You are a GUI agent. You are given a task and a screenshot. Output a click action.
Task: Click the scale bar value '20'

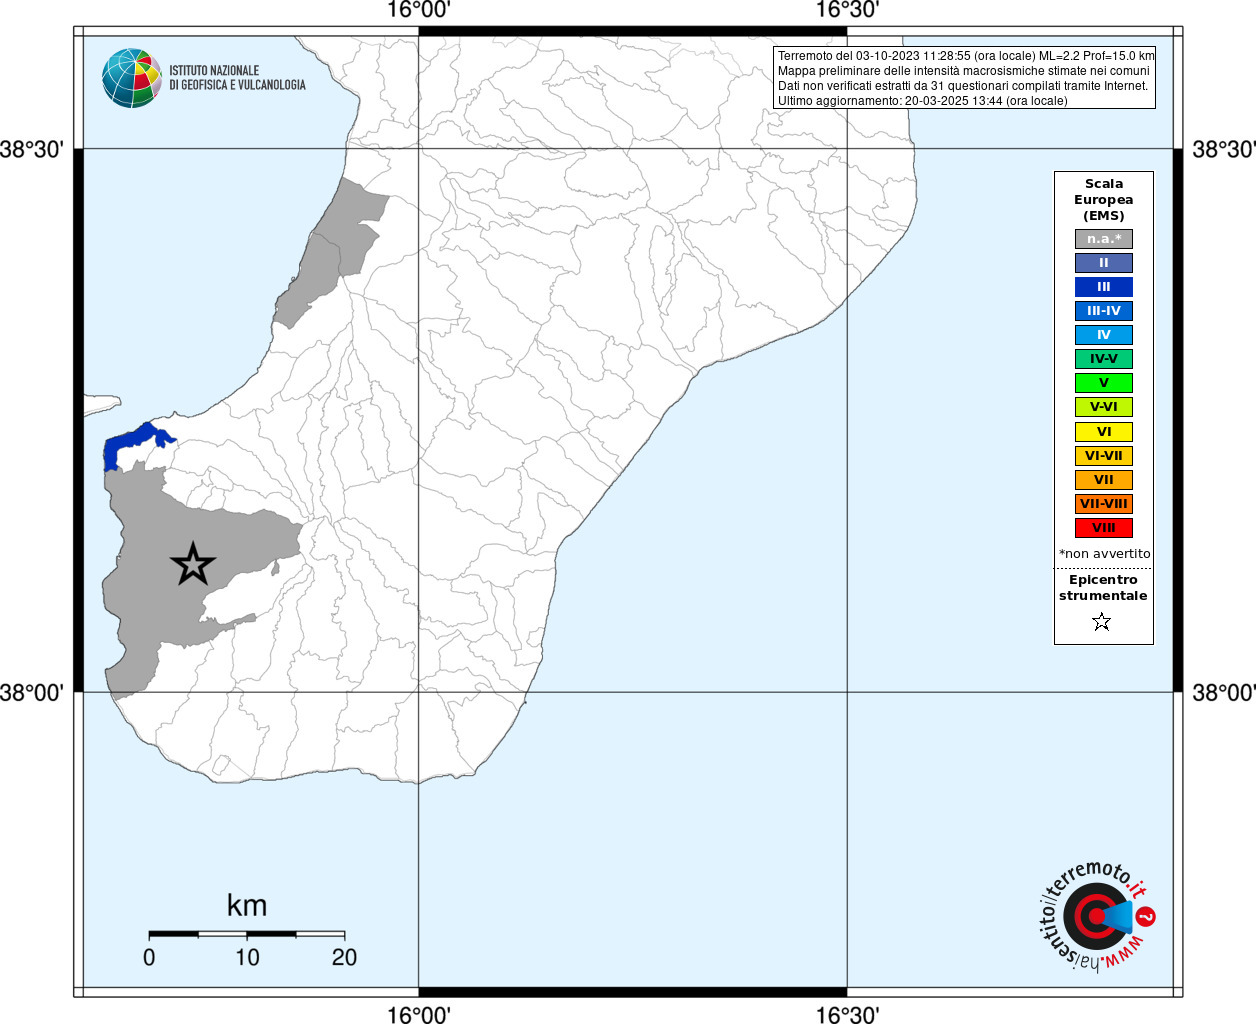point(344,957)
